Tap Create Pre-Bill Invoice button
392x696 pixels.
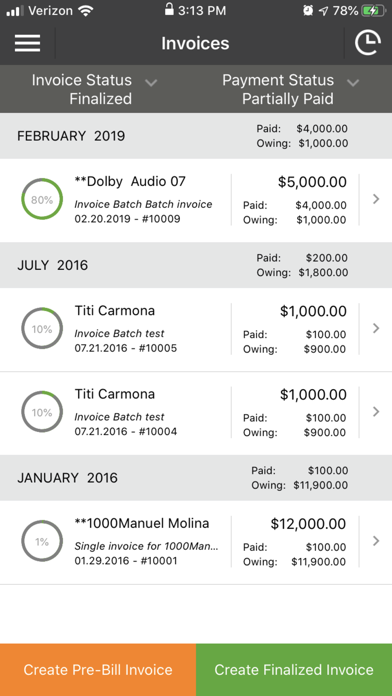tap(98, 670)
